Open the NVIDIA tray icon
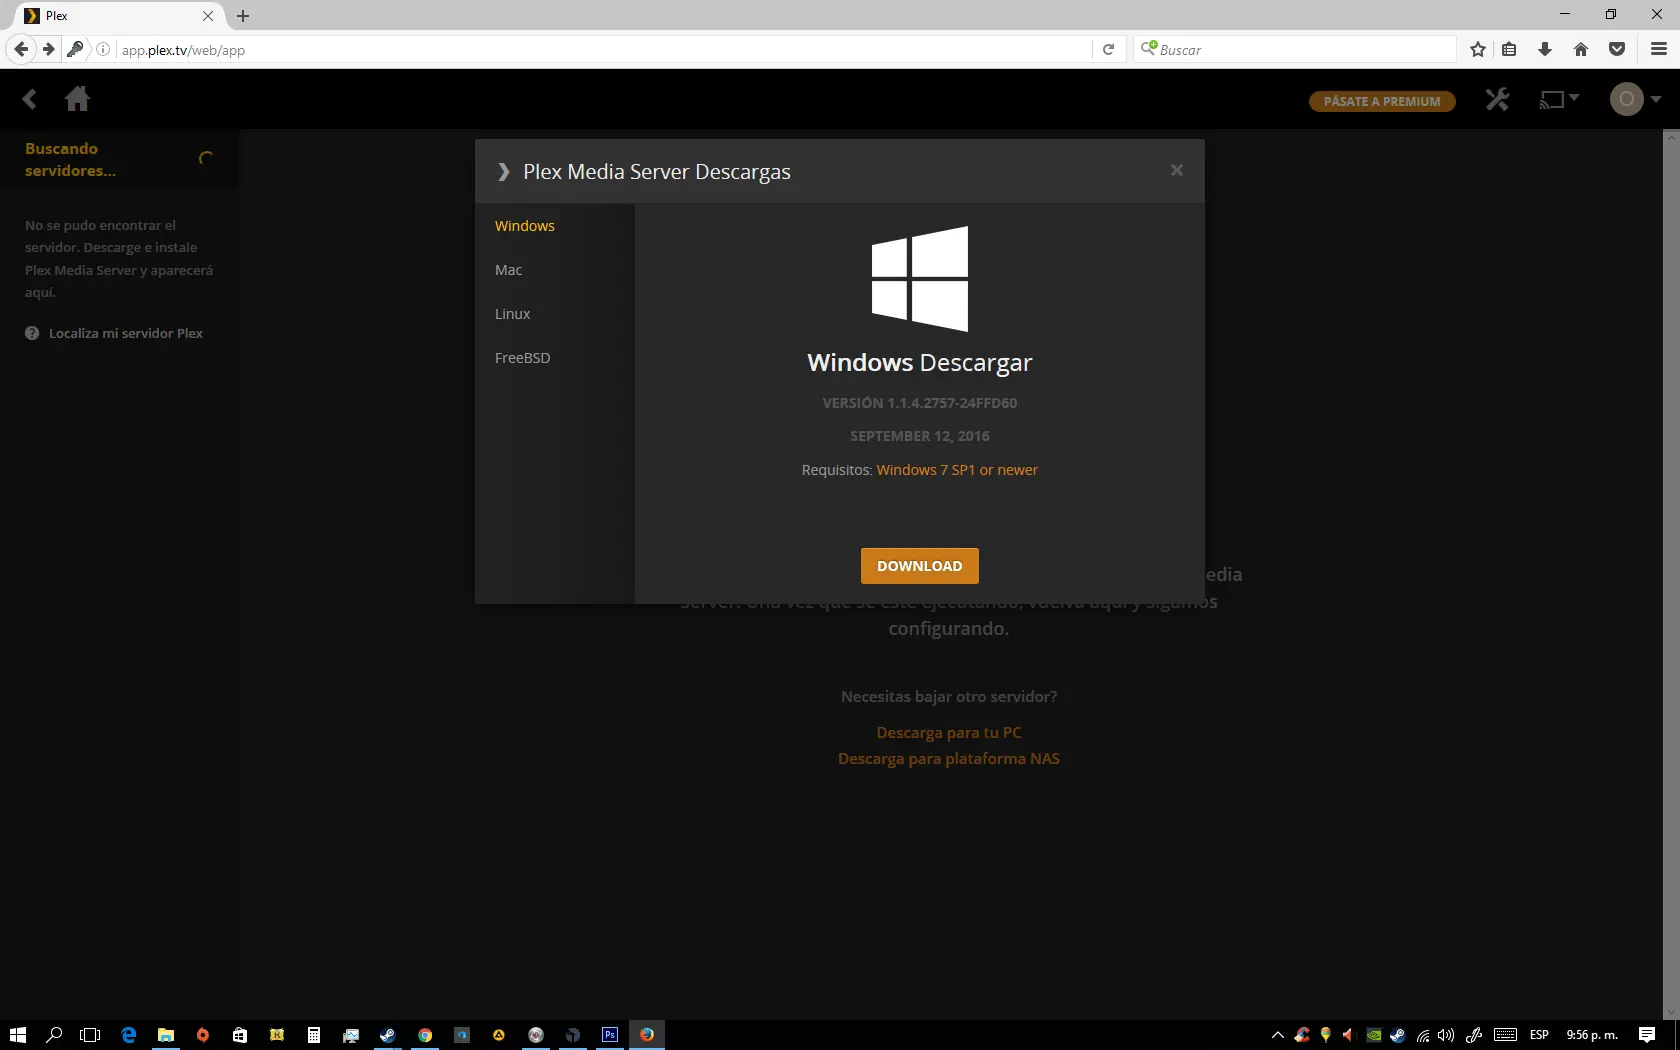The height and width of the screenshot is (1050, 1680). point(1374,1035)
